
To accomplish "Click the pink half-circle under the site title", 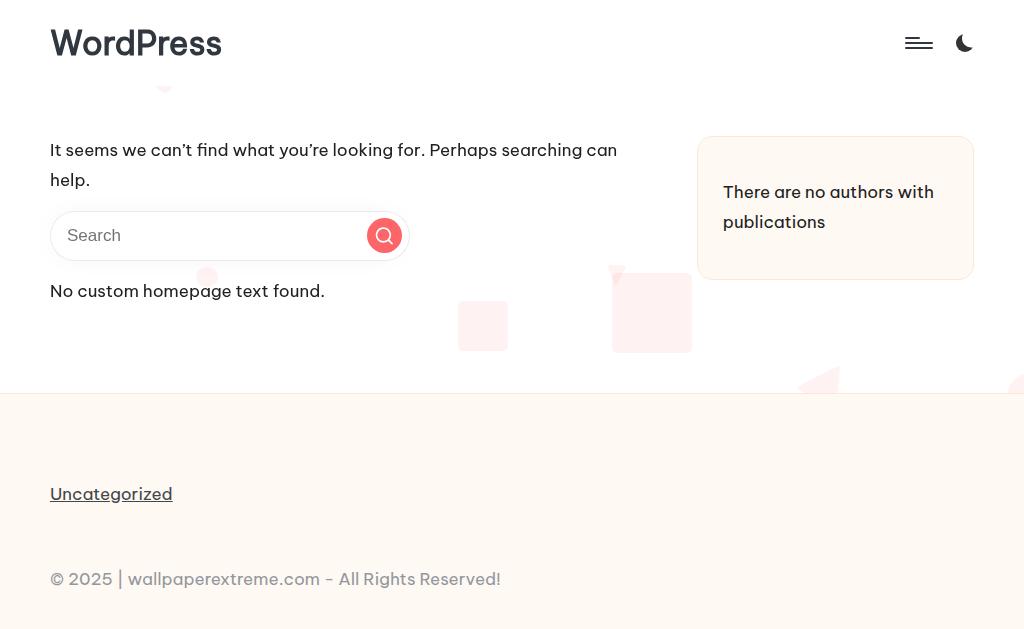I will pyautogui.click(x=165, y=88).
